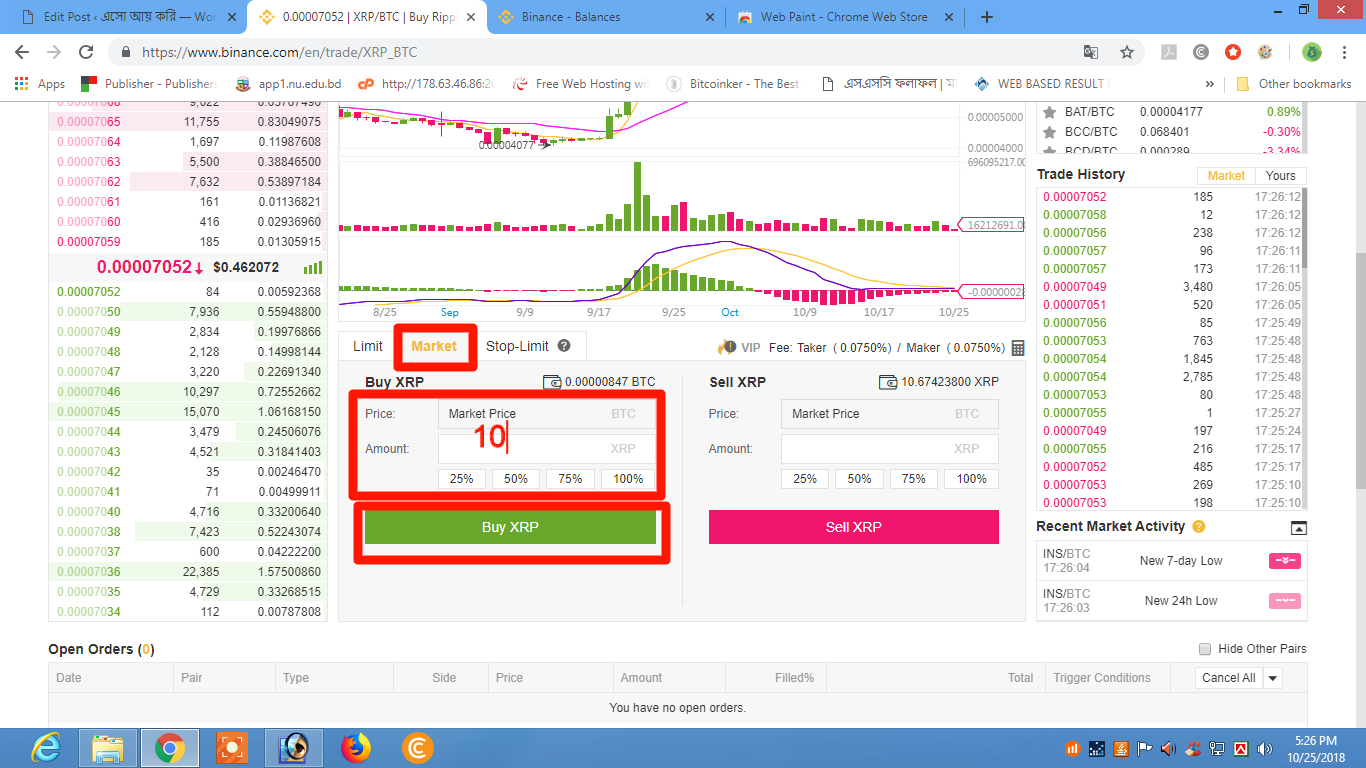Image resolution: width=1366 pixels, height=768 pixels.
Task: Switch to the Edit Post browser tab
Action: point(128,17)
